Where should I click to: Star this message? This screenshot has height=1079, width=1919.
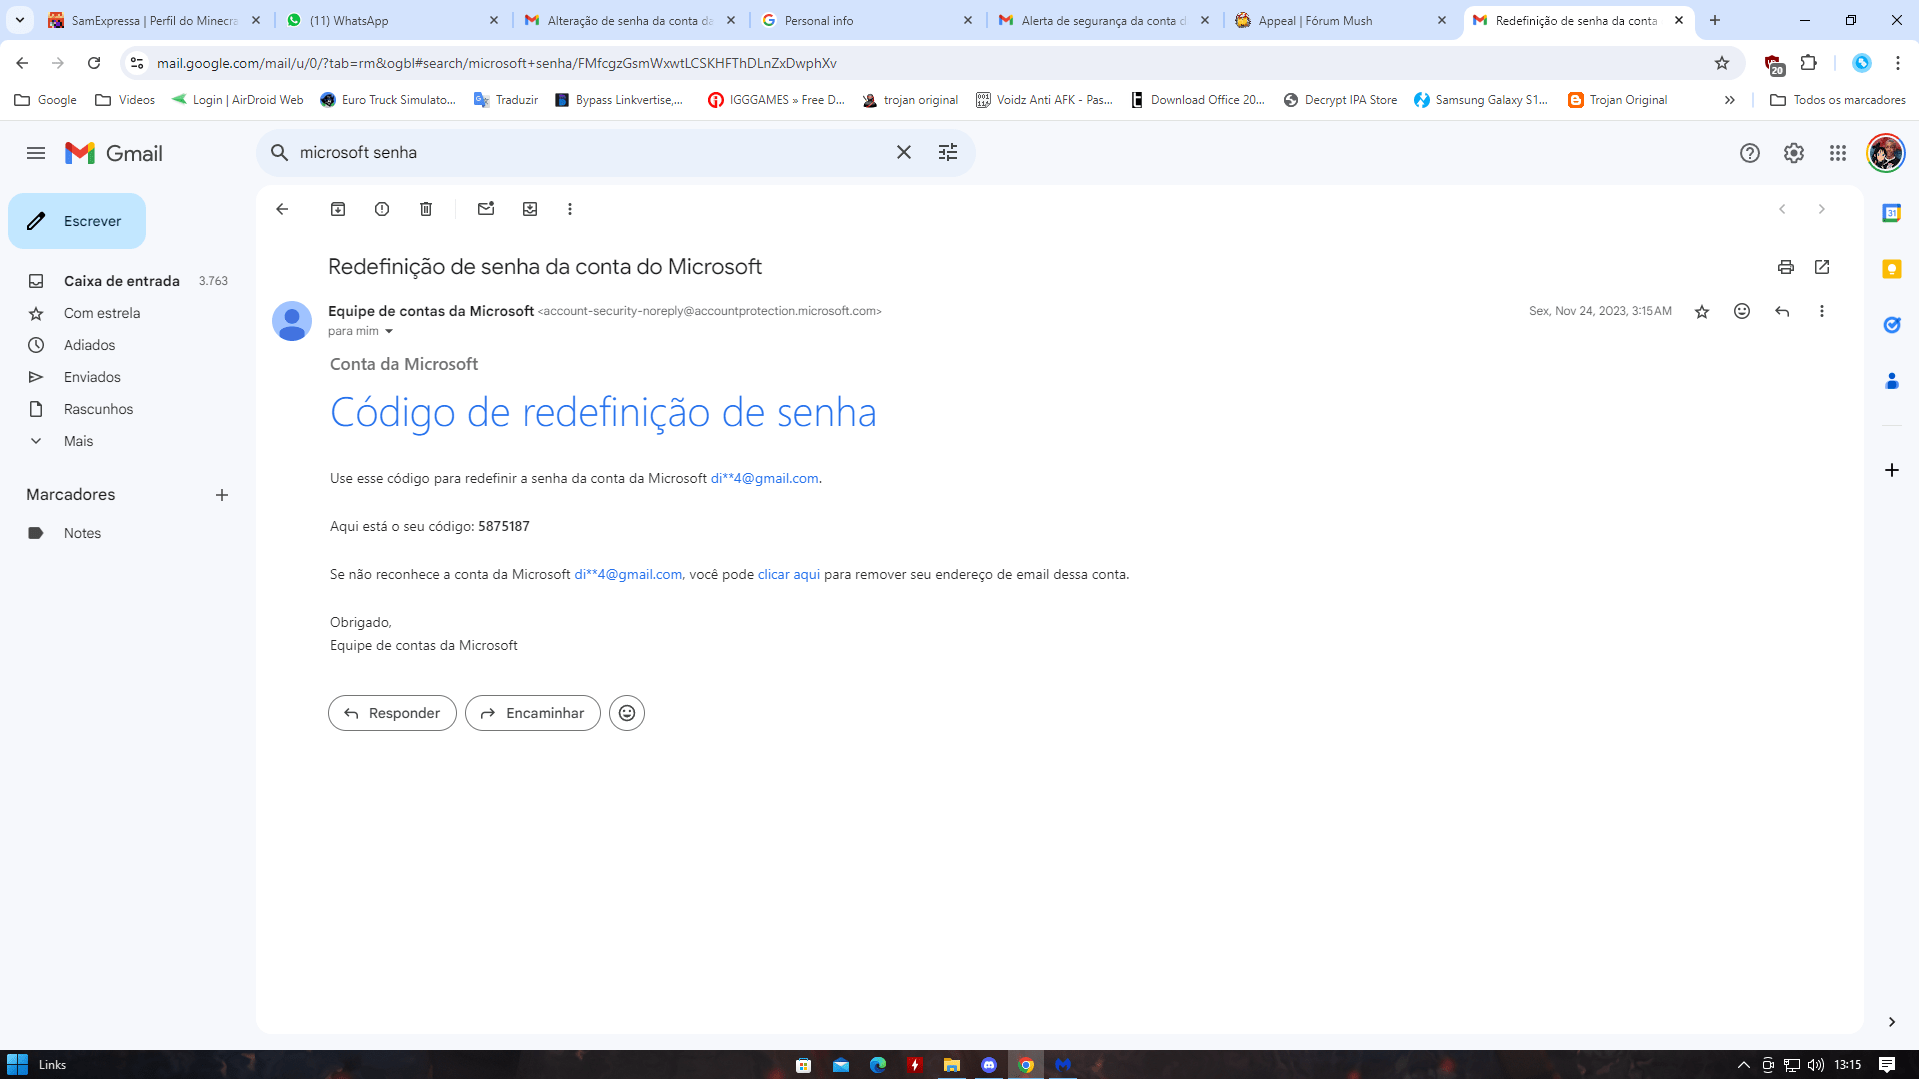(1702, 312)
